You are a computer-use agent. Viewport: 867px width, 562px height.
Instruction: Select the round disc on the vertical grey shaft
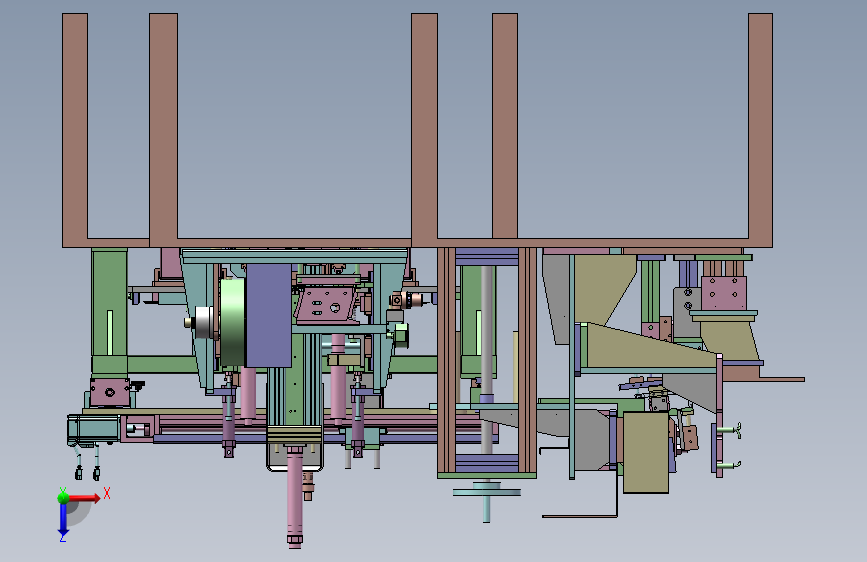click(x=487, y=492)
